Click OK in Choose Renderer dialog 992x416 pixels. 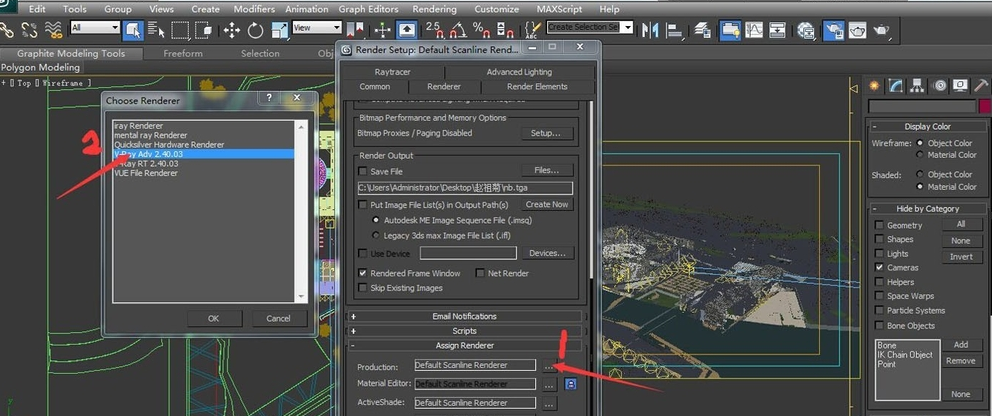click(213, 318)
